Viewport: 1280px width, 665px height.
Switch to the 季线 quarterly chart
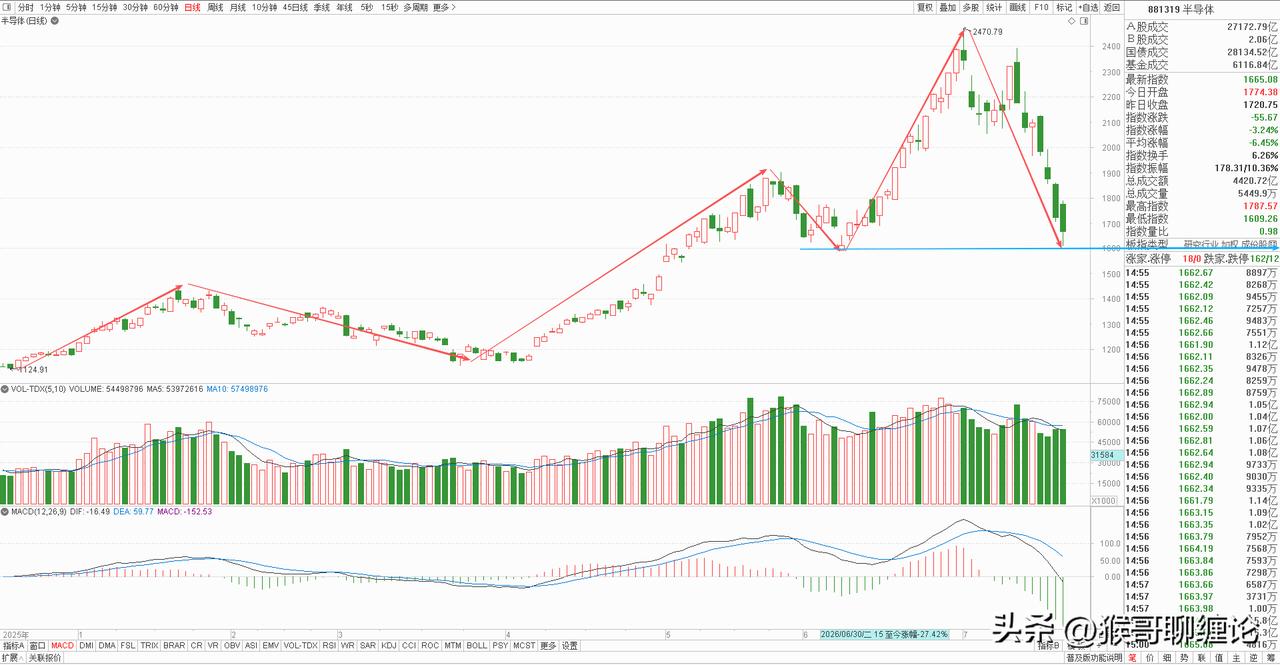coord(322,7)
